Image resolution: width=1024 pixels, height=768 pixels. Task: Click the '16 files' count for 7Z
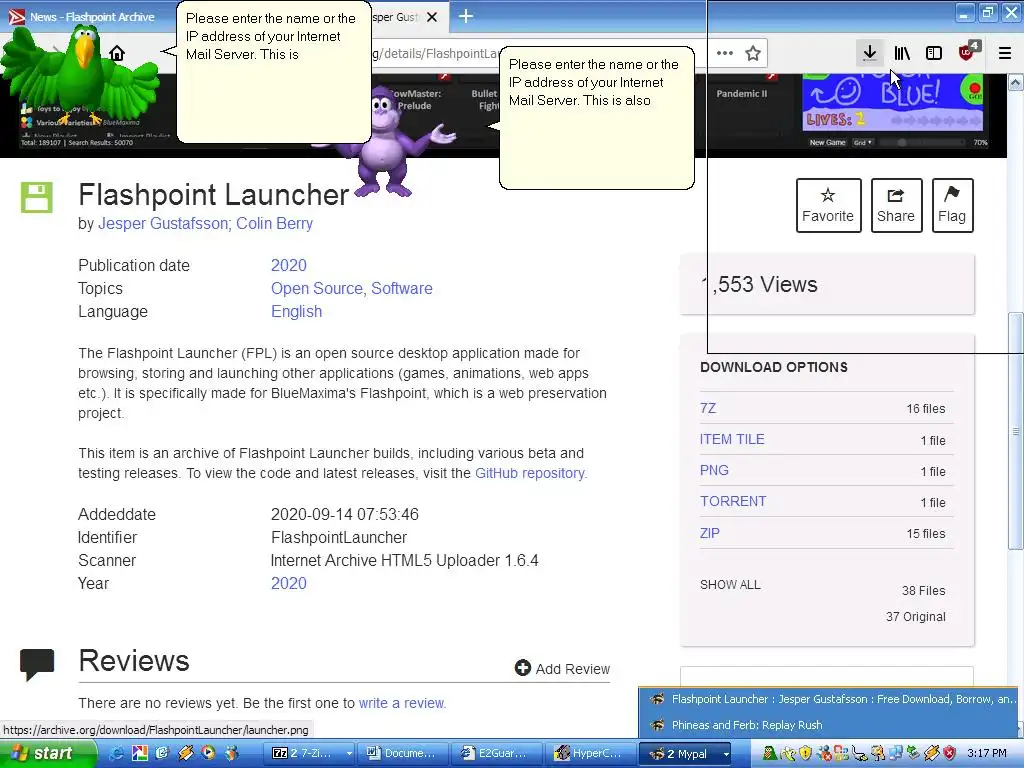coord(925,409)
